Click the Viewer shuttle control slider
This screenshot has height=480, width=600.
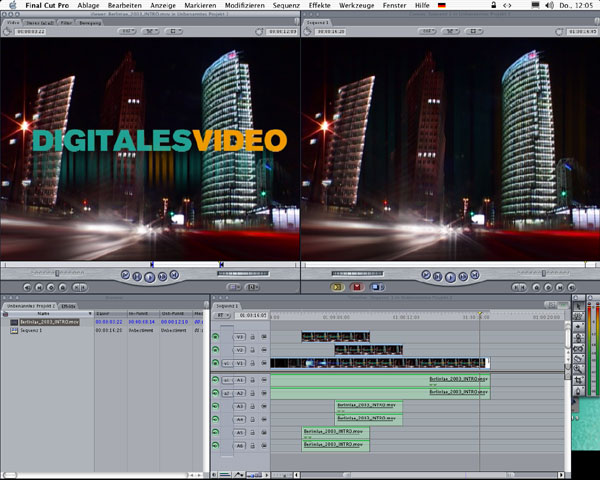(x=57, y=273)
